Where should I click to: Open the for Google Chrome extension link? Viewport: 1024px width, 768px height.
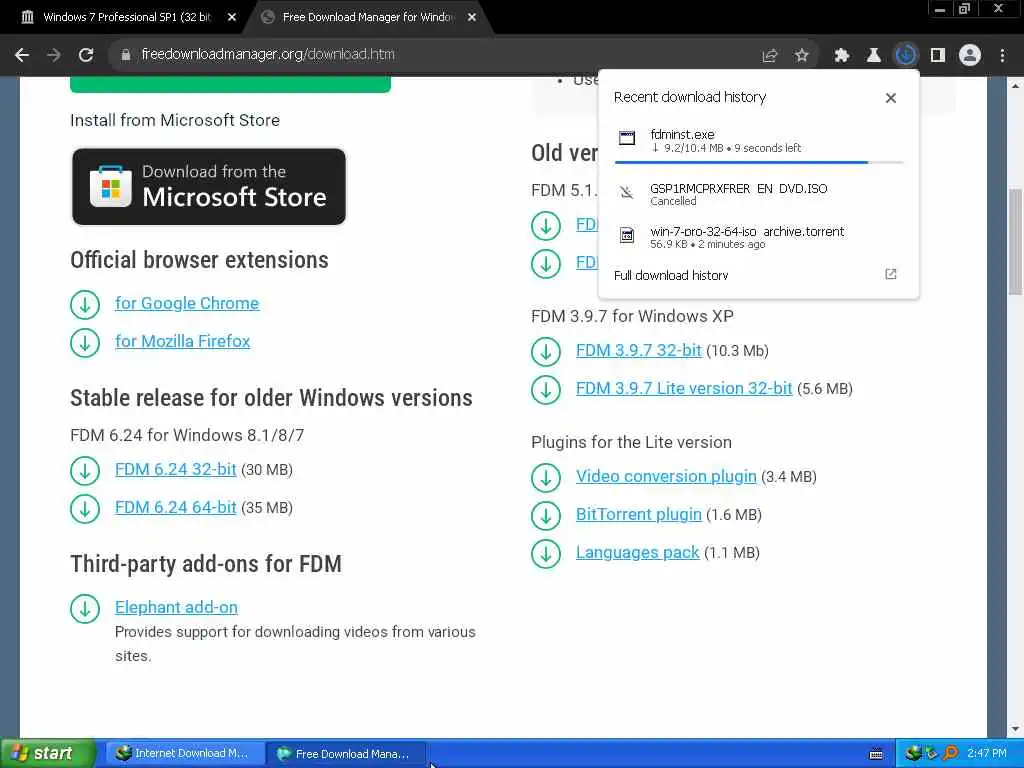pos(187,304)
